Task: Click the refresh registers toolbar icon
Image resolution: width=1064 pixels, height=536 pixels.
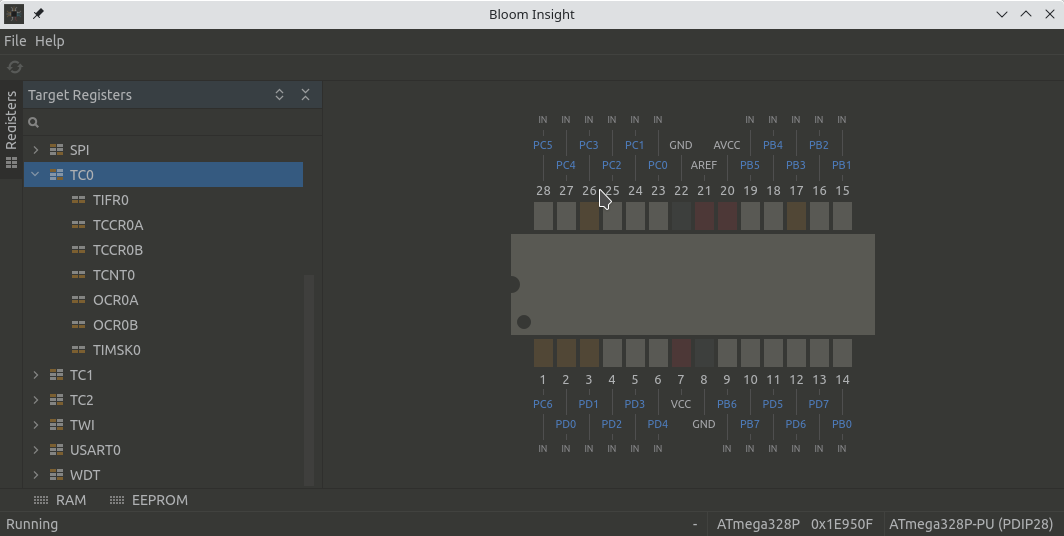Action: pyautogui.click(x=15, y=66)
